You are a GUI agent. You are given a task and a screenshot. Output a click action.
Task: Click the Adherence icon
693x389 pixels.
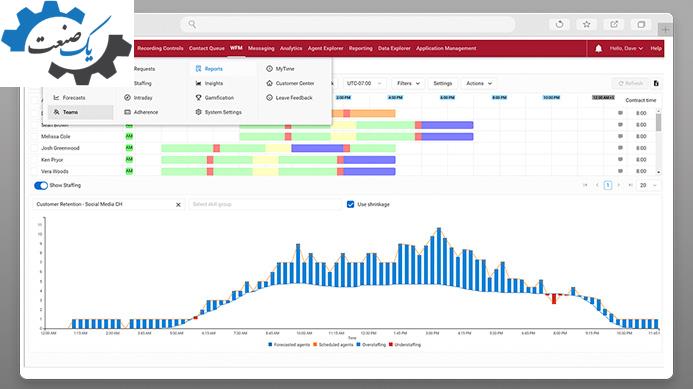click(x=127, y=112)
